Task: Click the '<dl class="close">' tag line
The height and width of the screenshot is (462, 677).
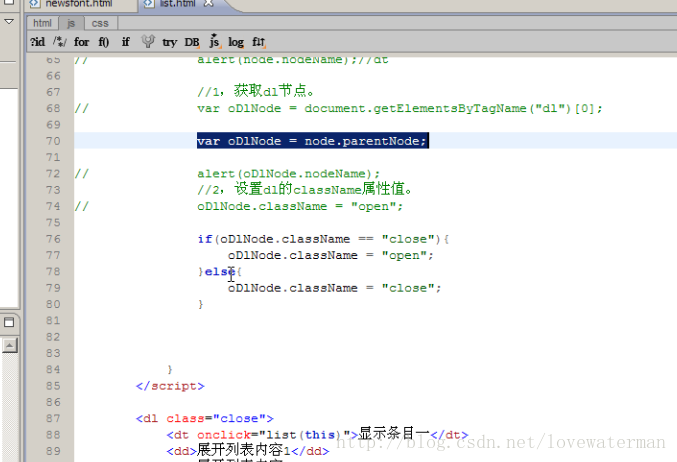Action: 205,418
